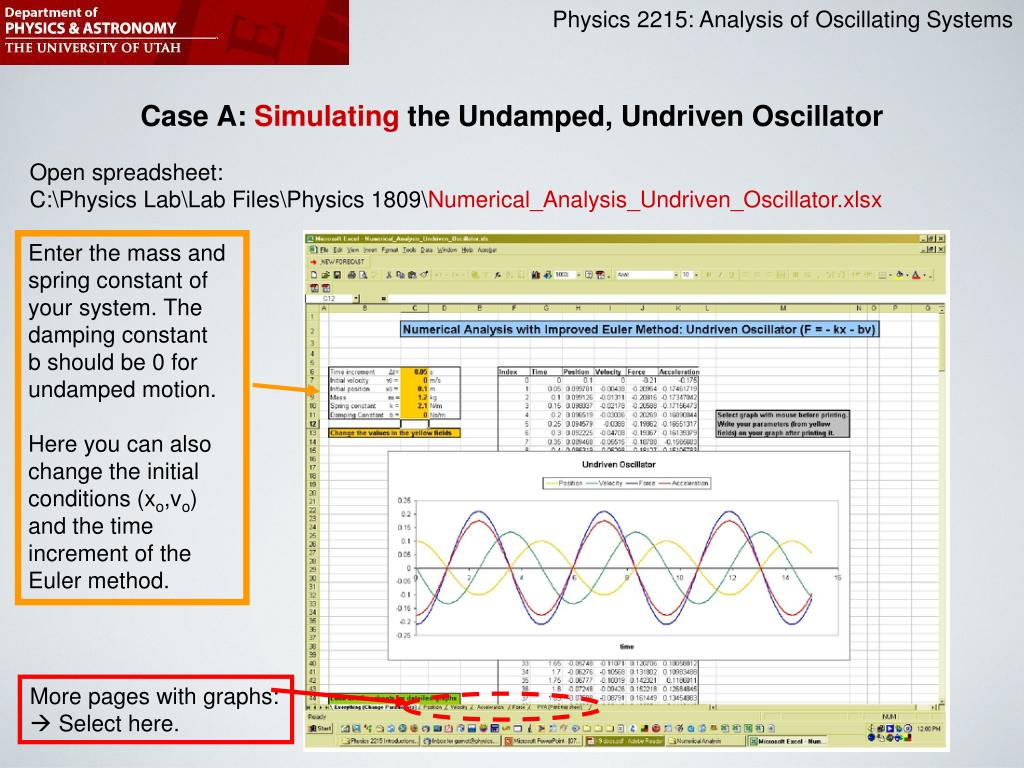Switch to the Force sheet tab
This screenshot has width=1024, height=768.
pyautogui.click(x=519, y=707)
